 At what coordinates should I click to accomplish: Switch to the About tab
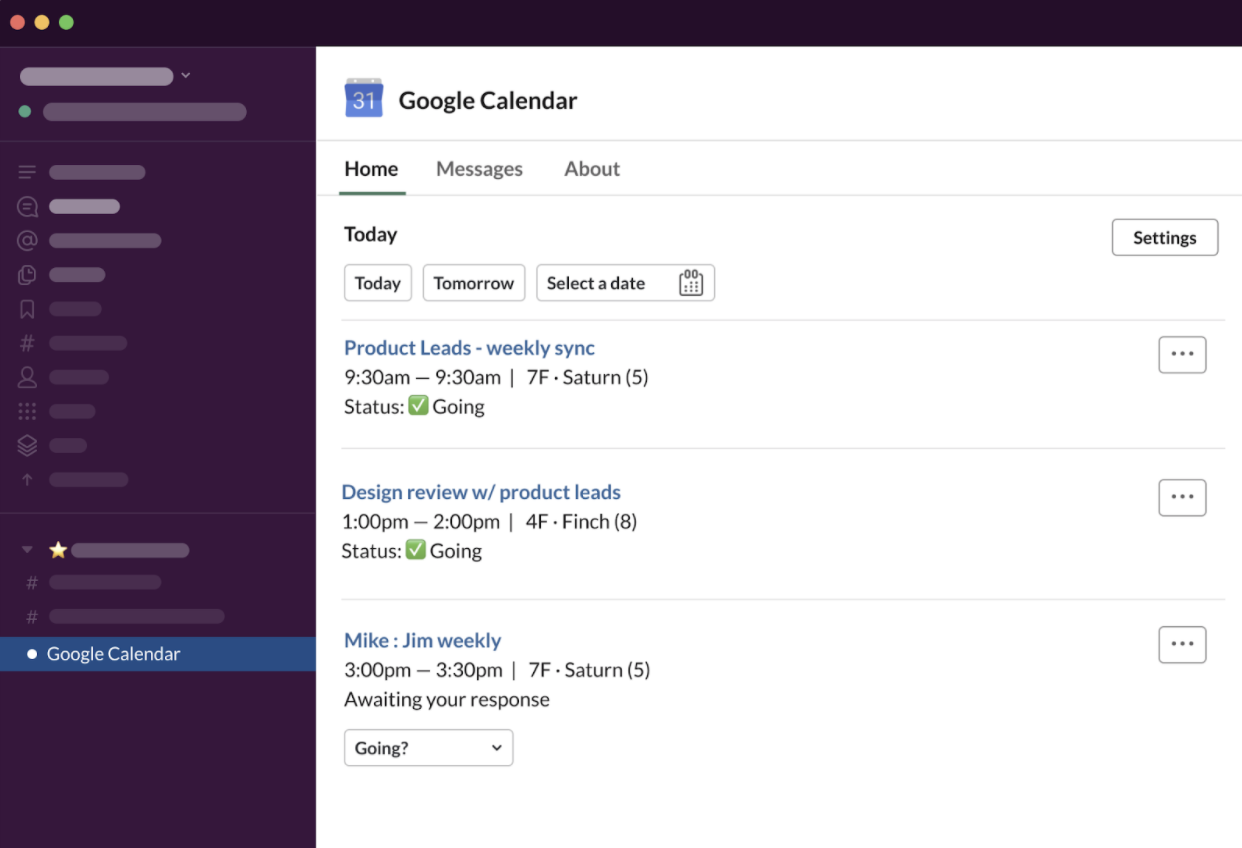[x=592, y=169]
